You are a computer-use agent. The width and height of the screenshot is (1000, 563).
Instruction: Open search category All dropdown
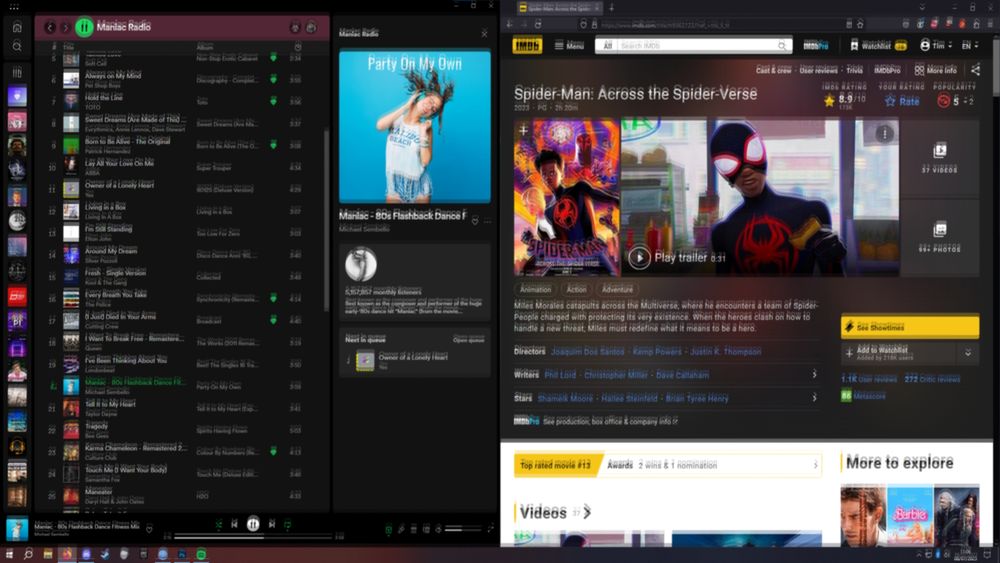(x=608, y=46)
